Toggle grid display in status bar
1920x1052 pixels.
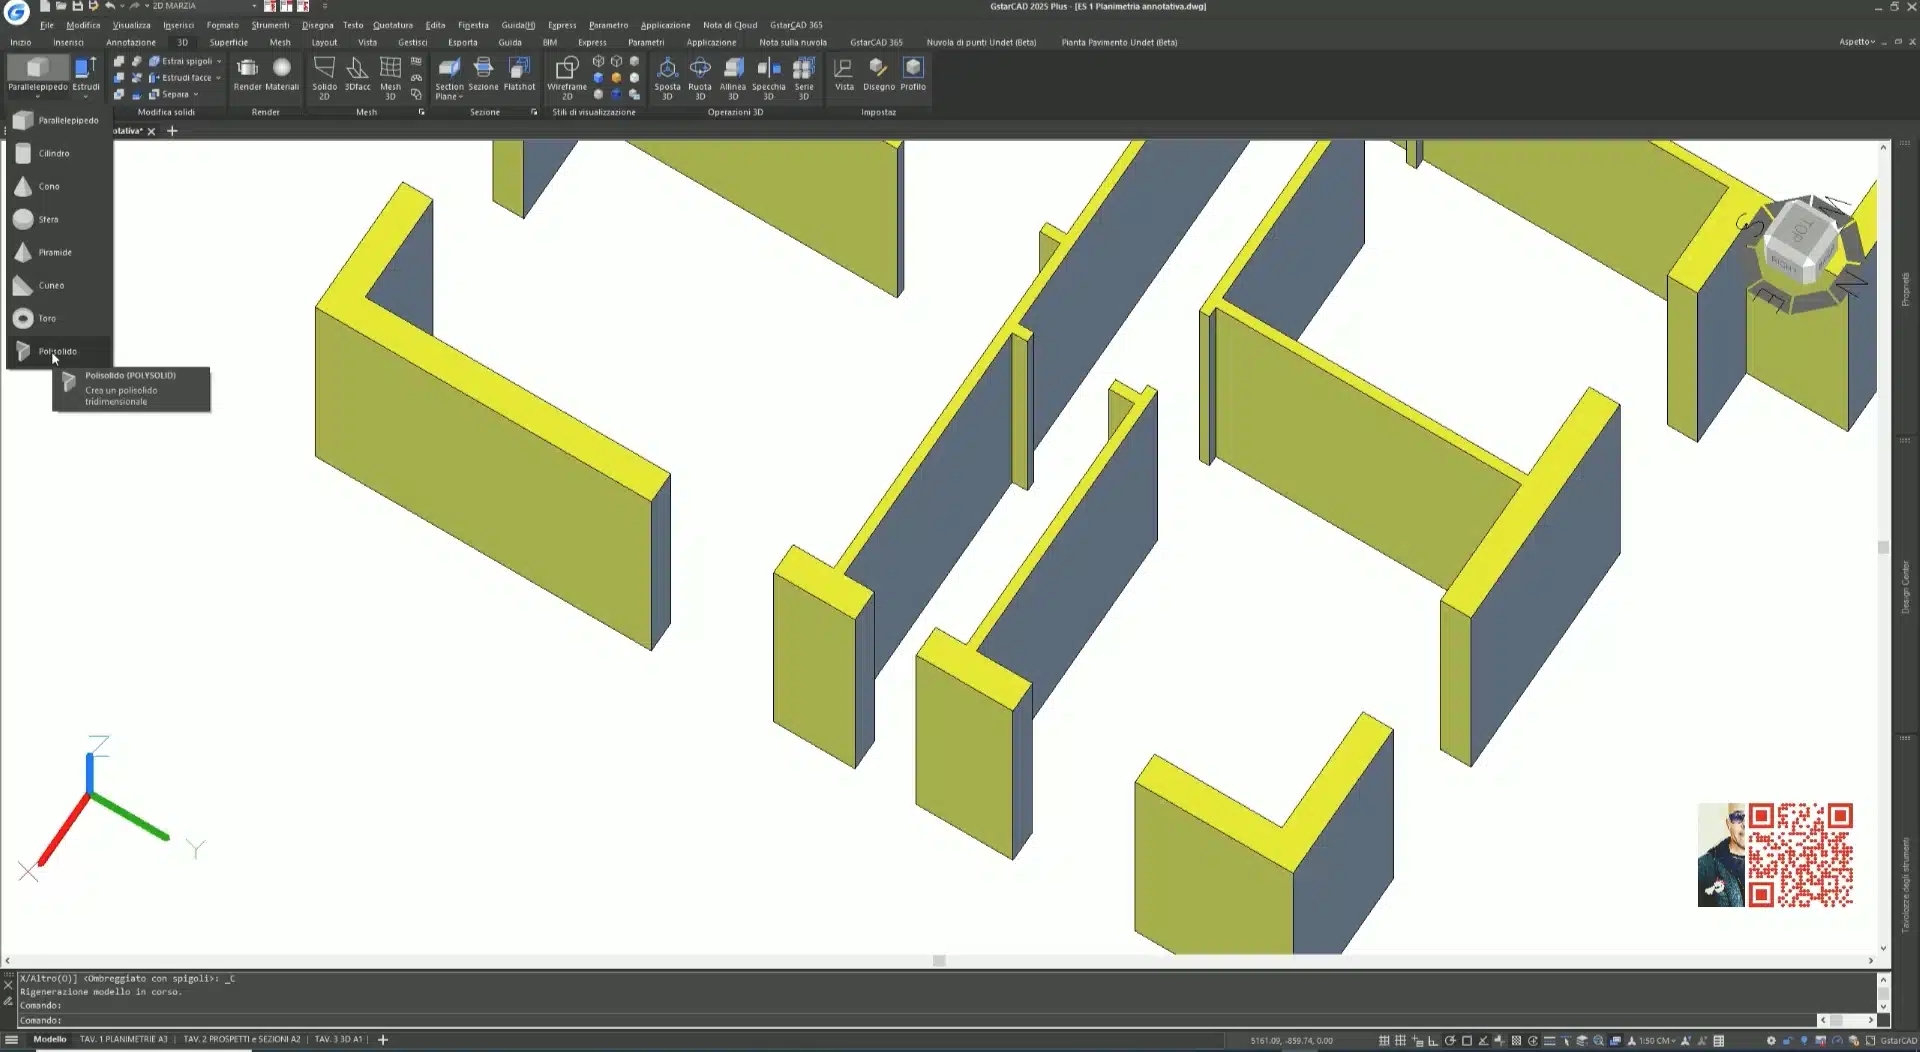[1400, 1040]
